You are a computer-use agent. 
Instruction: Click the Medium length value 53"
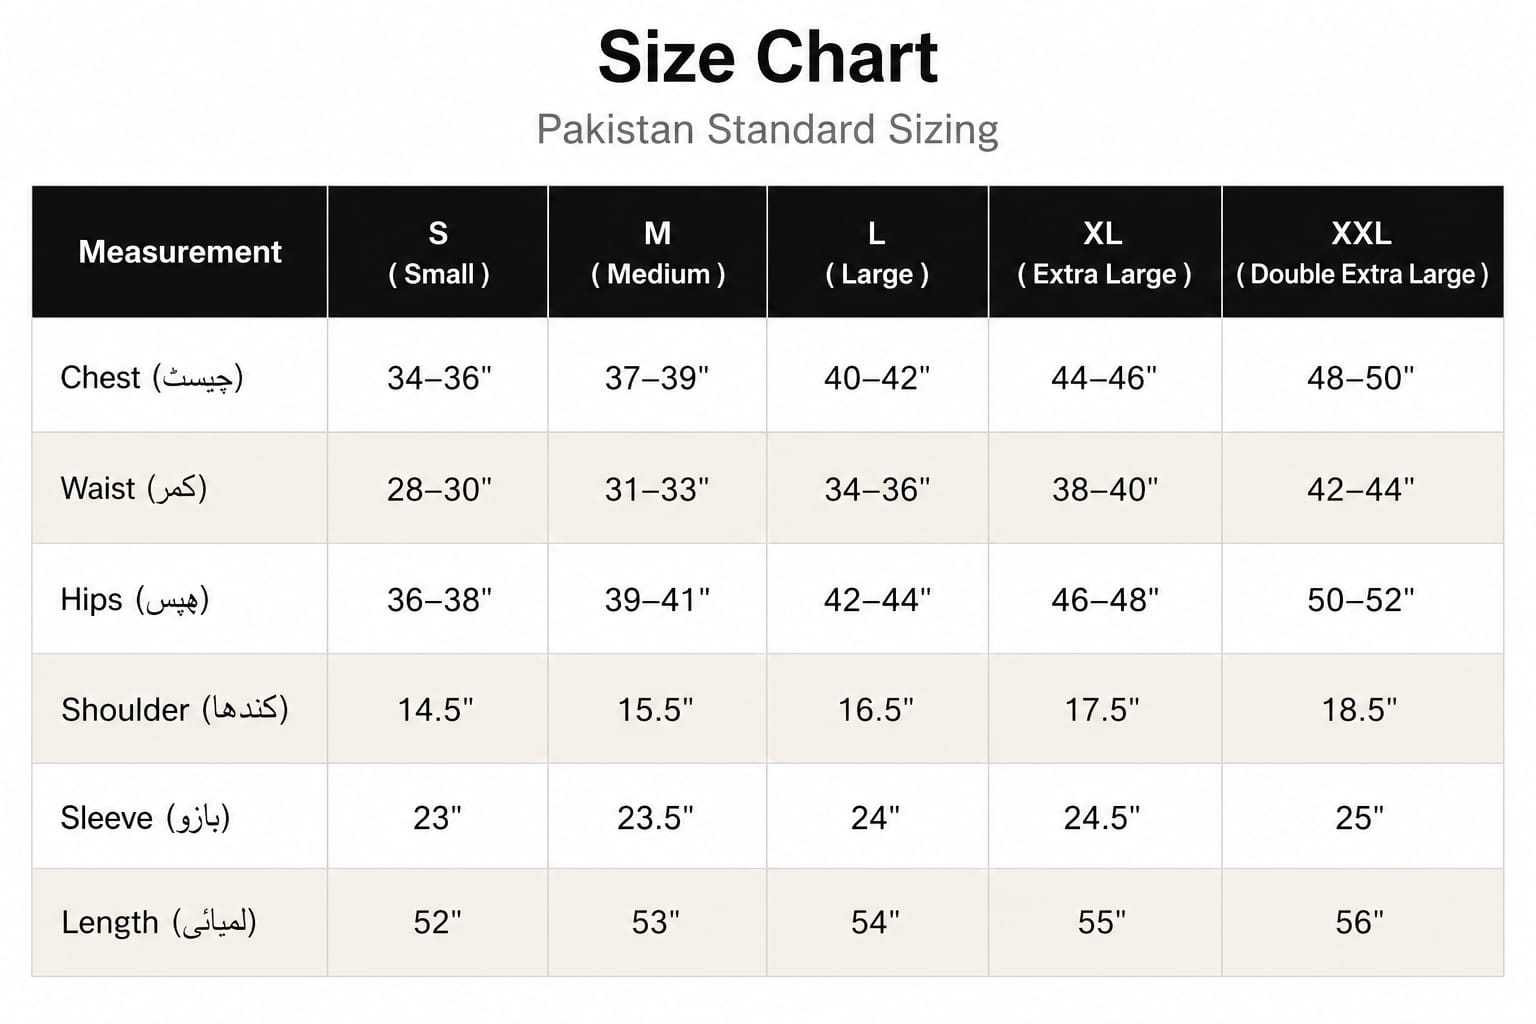[x=655, y=922]
